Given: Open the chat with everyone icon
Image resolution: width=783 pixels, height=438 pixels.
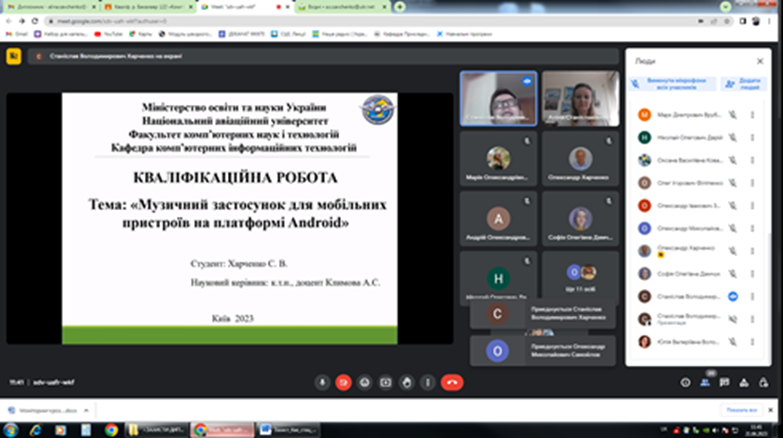Looking at the screenshot, I should [724, 383].
